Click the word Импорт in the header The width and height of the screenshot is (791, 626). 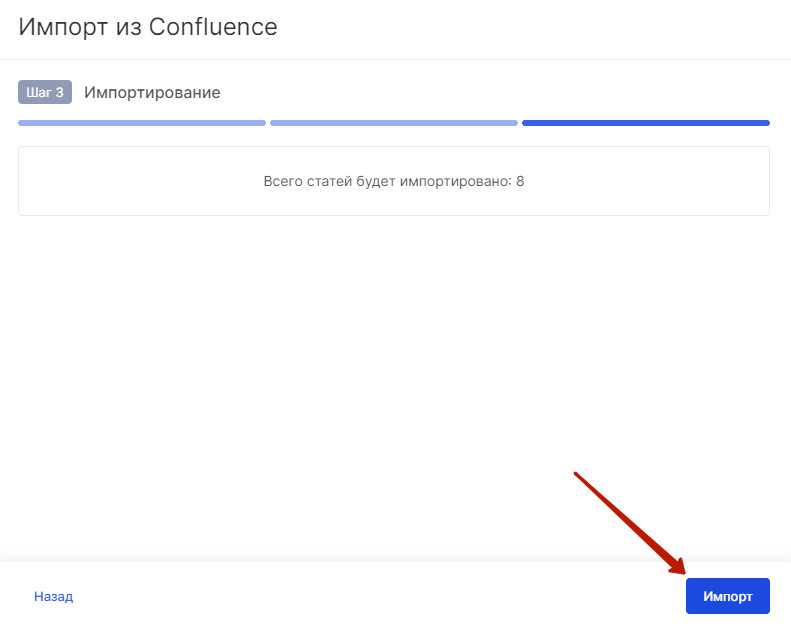click(x=63, y=27)
